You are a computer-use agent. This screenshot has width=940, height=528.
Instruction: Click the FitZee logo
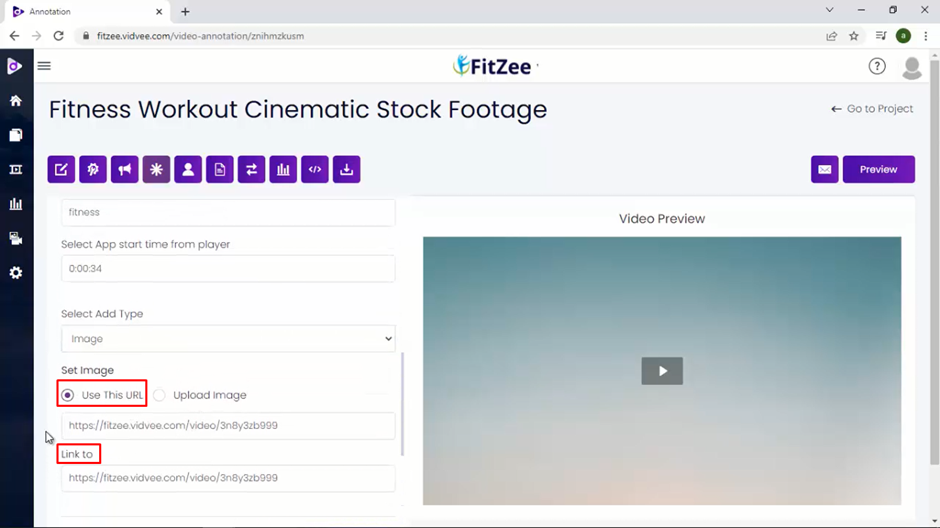tap(493, 66)
